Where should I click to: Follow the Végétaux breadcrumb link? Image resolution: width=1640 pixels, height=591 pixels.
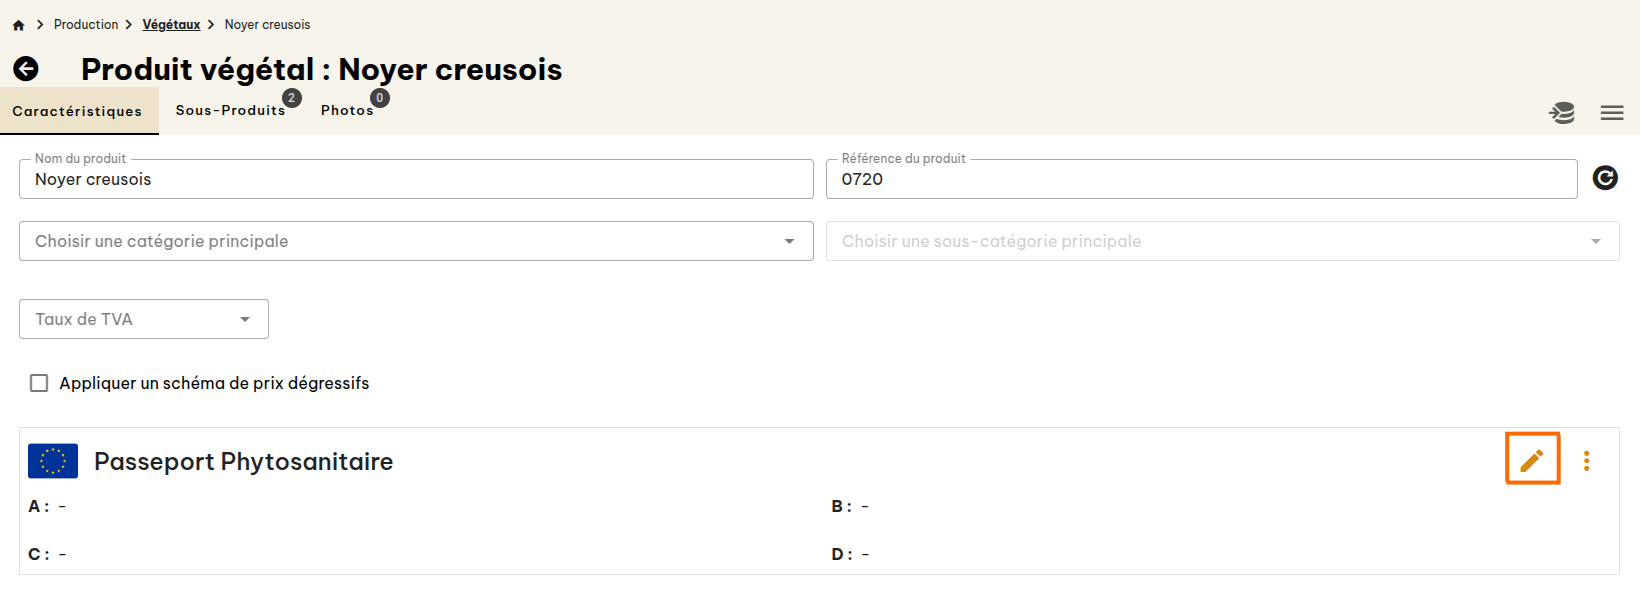(x=171, y=25)
